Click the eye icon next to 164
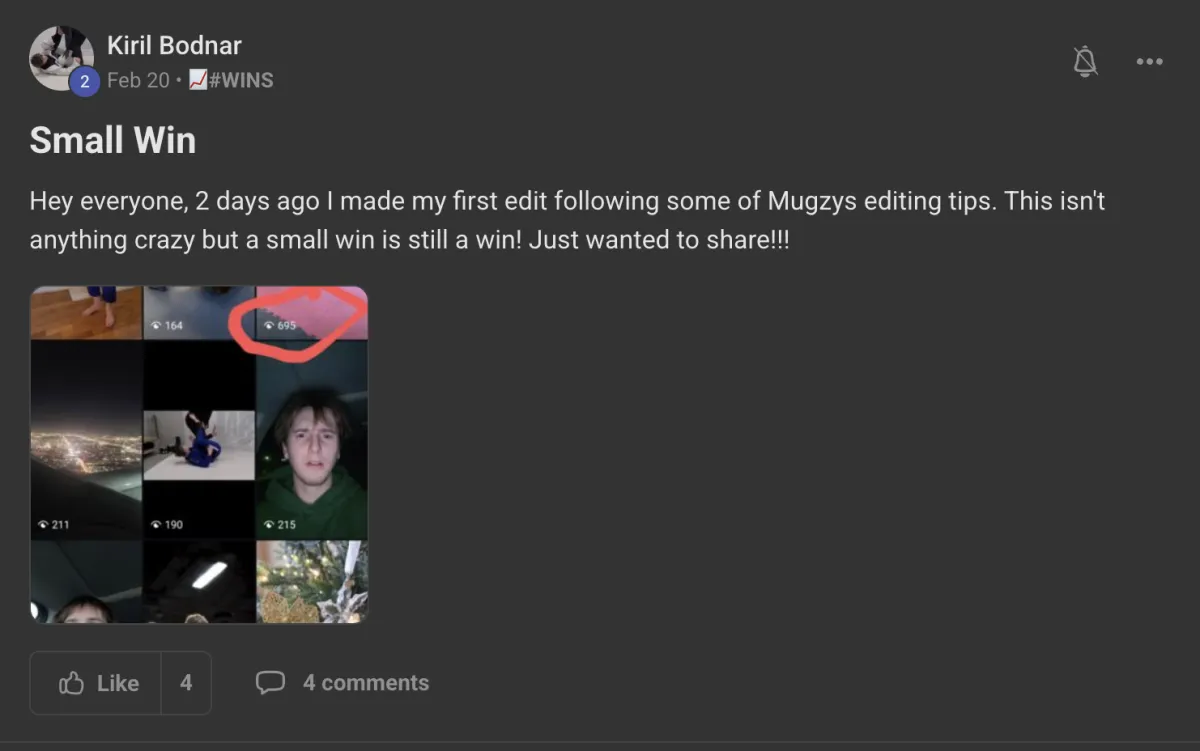 coord(156,326)
